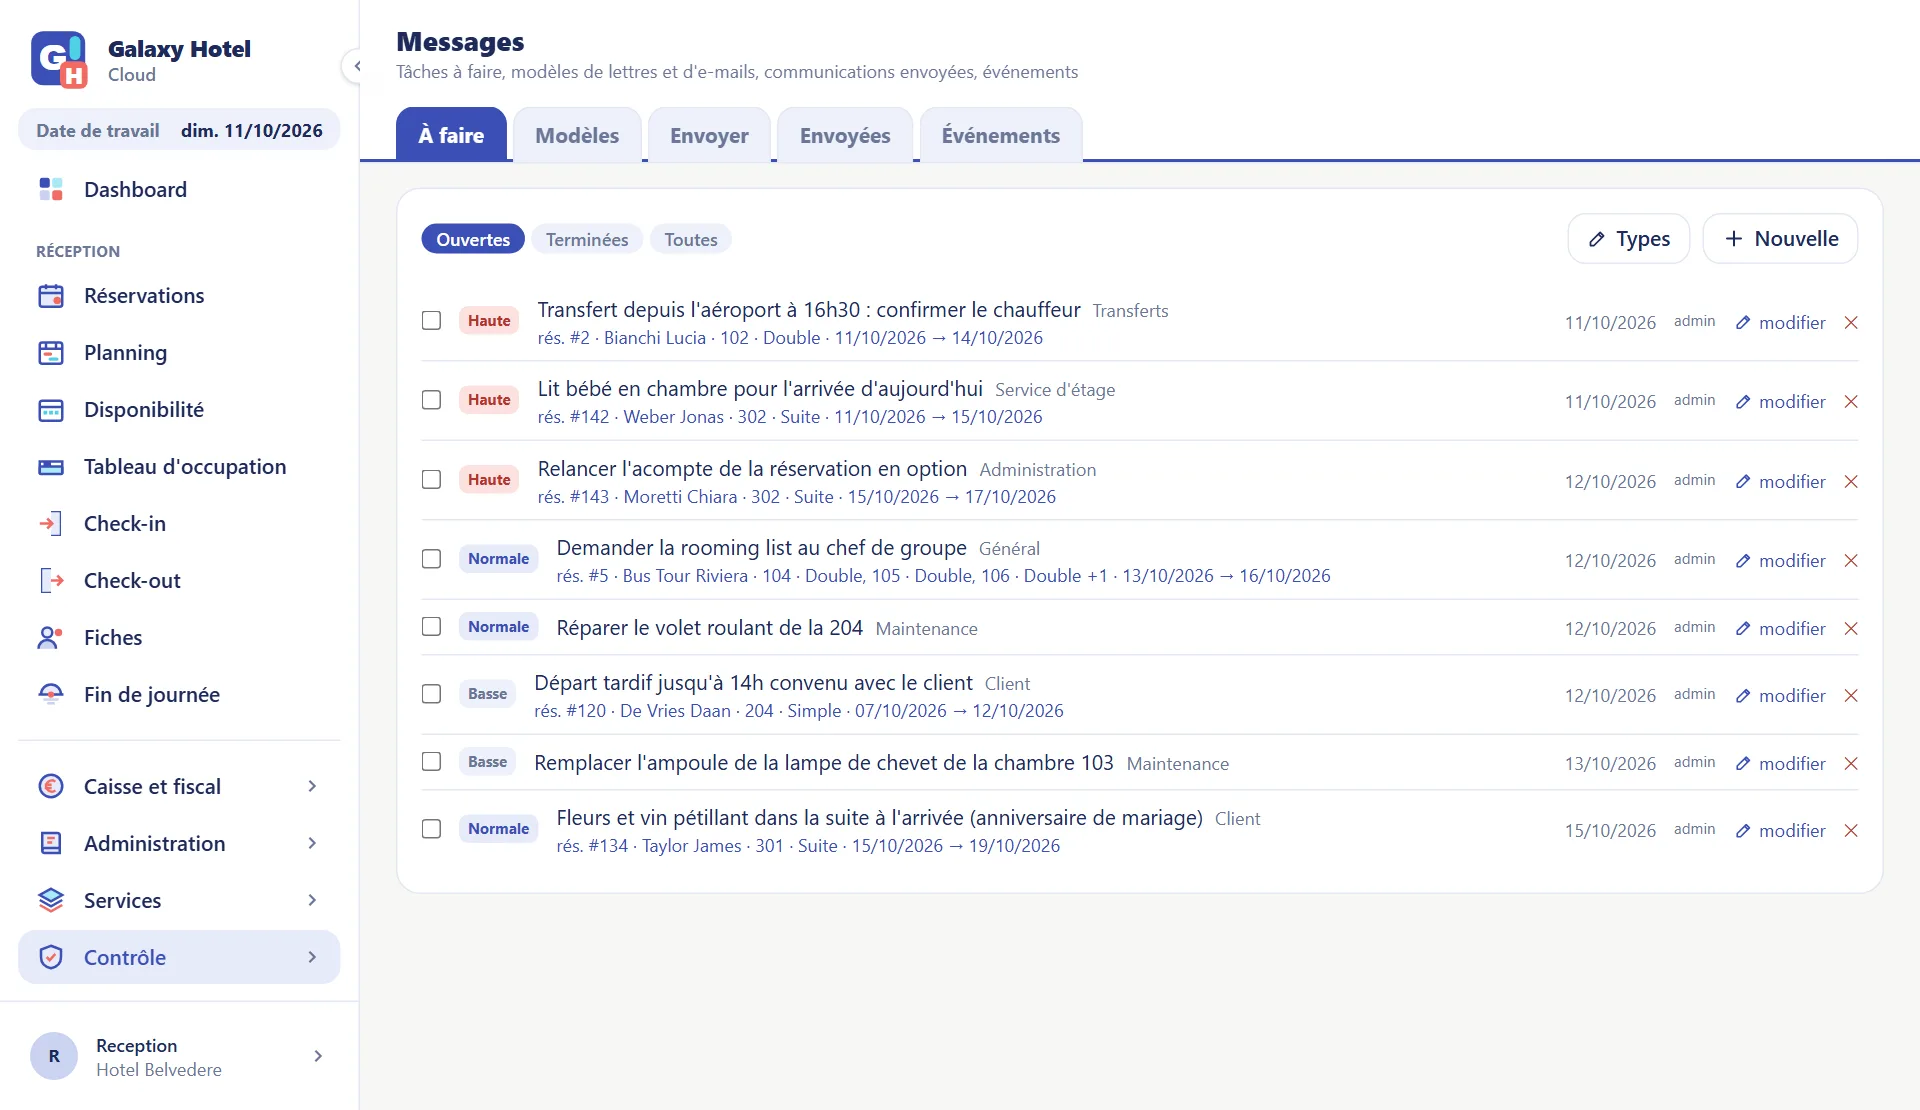
Task: Open Fiches using the person icon
Action: click(51, 638)
